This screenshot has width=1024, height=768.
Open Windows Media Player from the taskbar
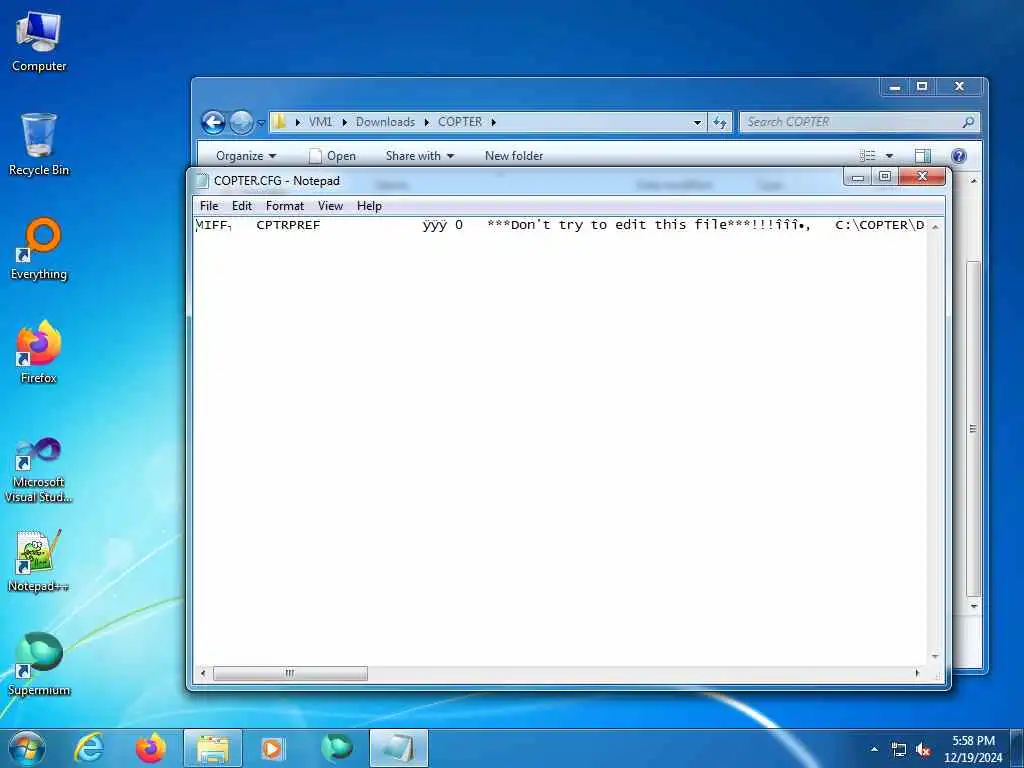272,748
